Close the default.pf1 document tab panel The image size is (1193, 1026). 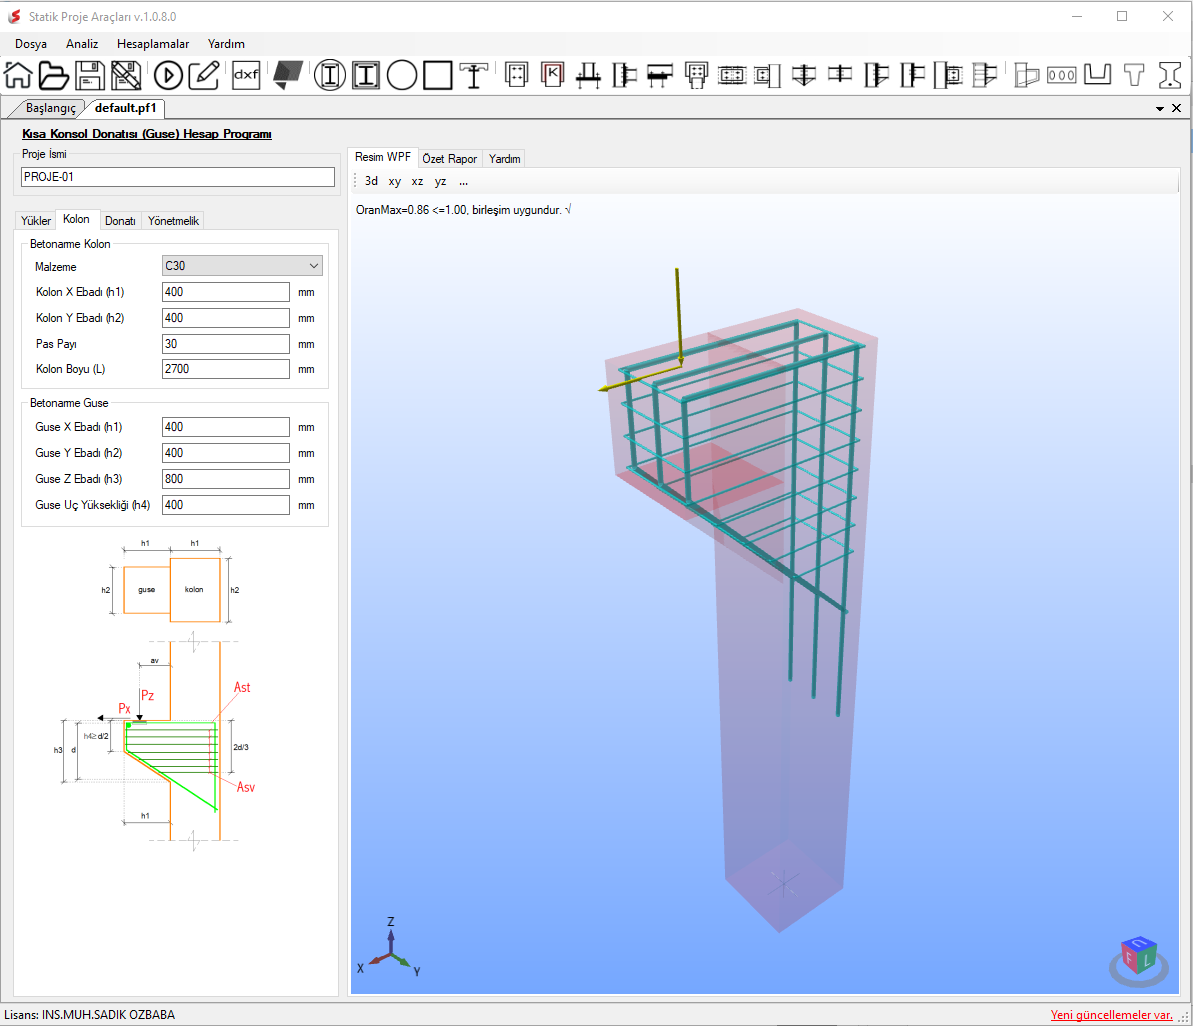point(1176,108)
